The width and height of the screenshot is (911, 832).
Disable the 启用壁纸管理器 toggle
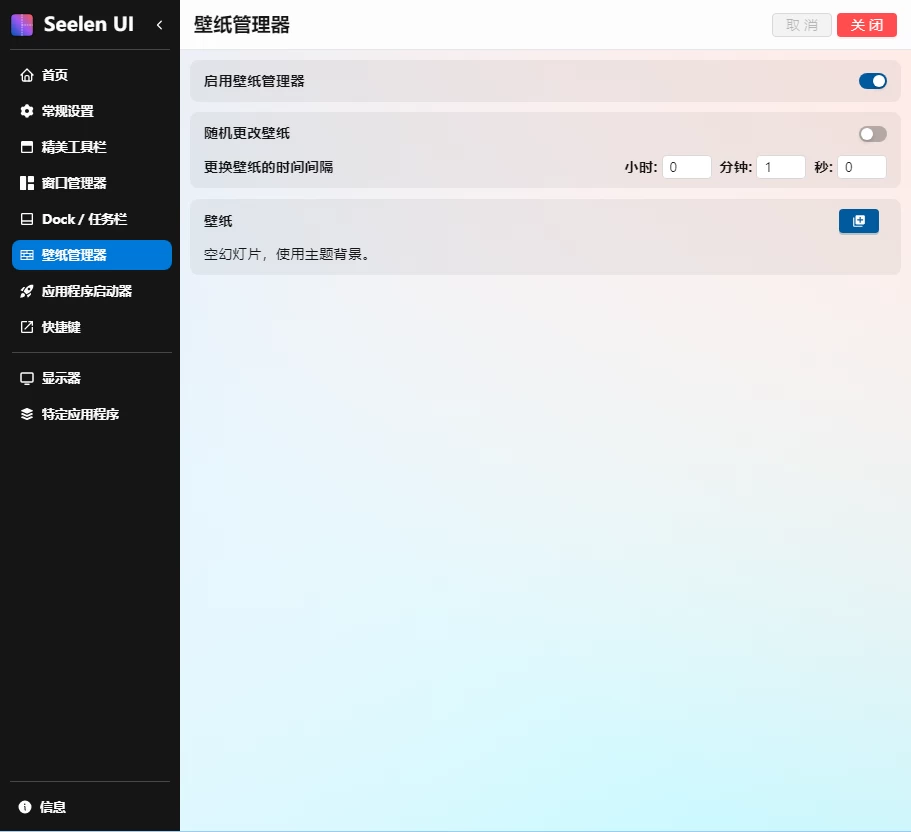click(872, 81)
